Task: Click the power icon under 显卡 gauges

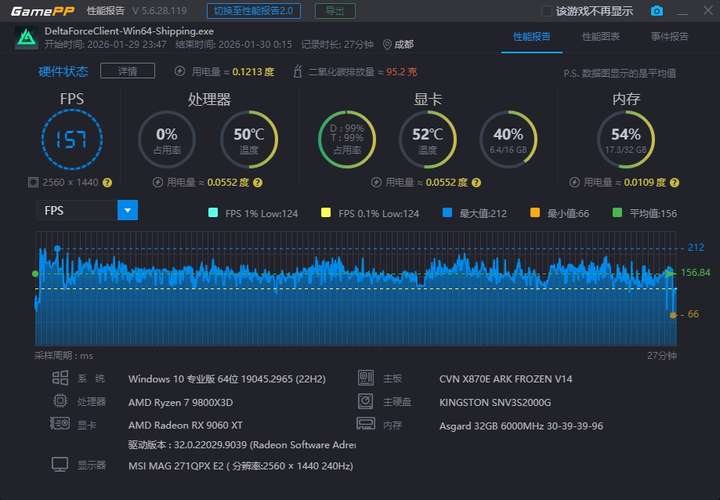Action: point(376,182)
